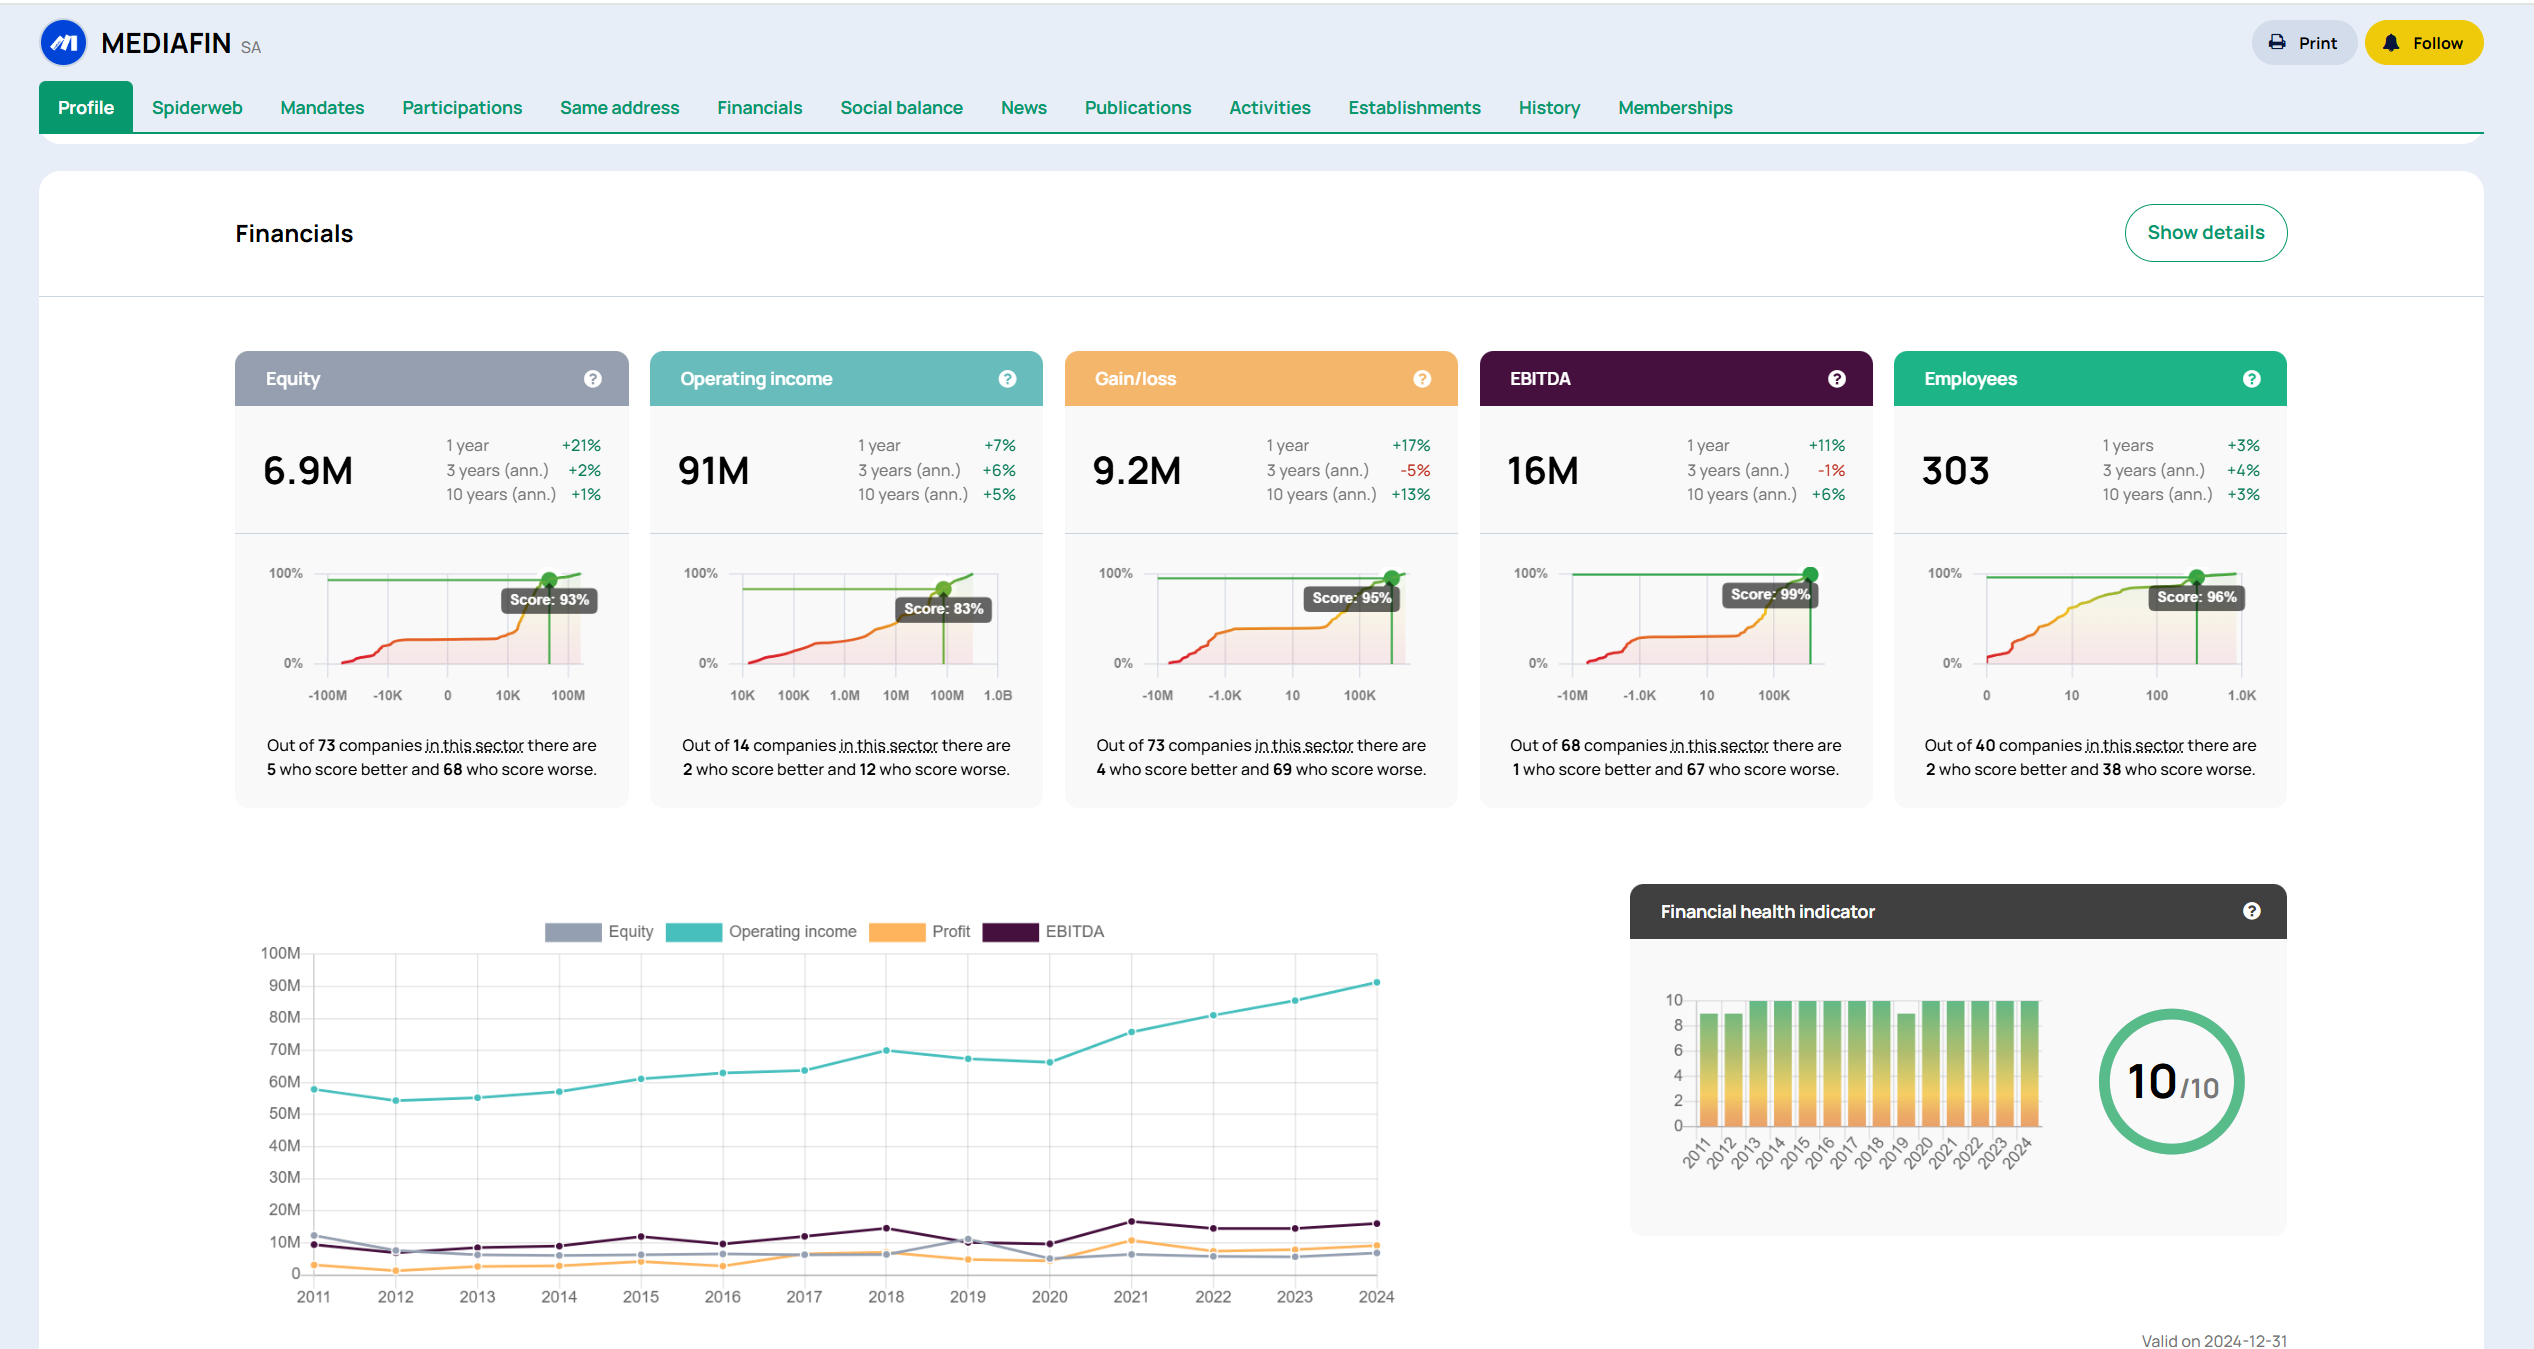This screenshot has height=1349, width=2534.
Task: Open help icon on Equity card
Action: [x=593, y=379]
